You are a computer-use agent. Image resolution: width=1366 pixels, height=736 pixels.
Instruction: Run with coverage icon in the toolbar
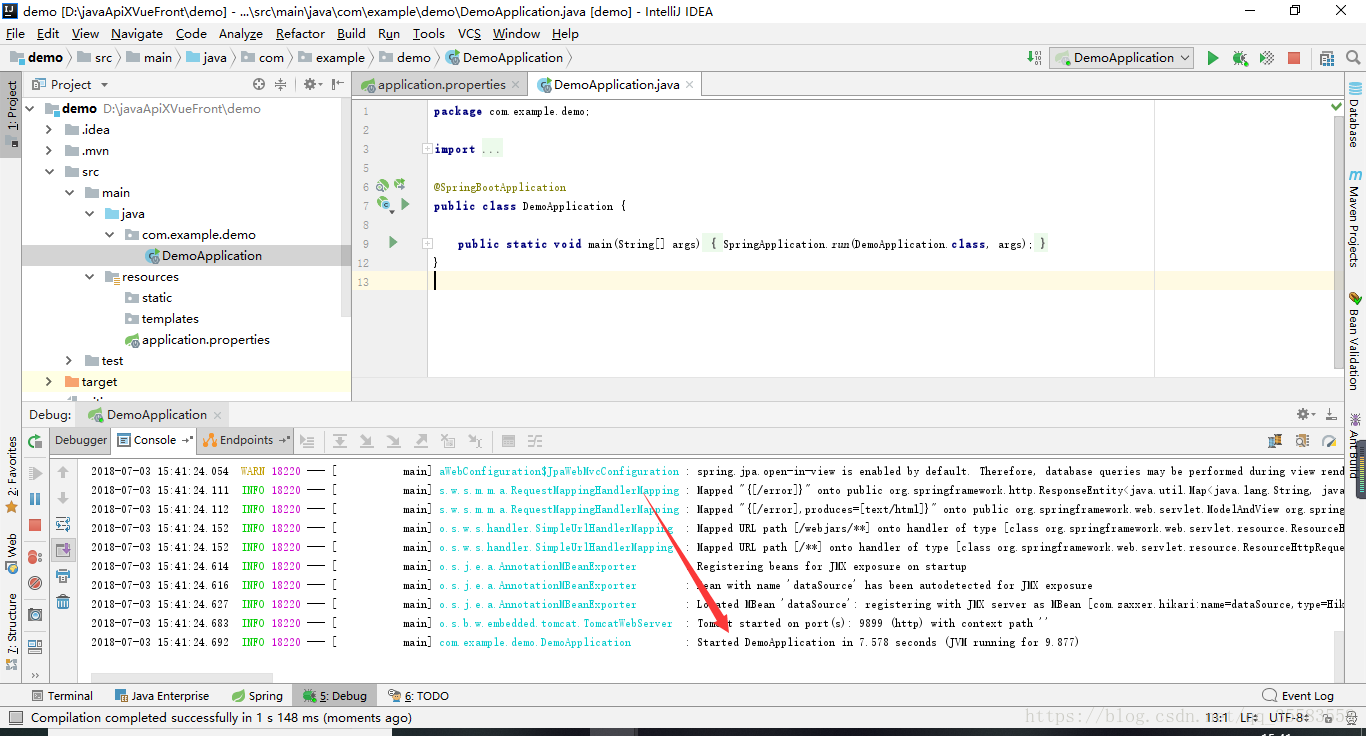[1267, 58]
